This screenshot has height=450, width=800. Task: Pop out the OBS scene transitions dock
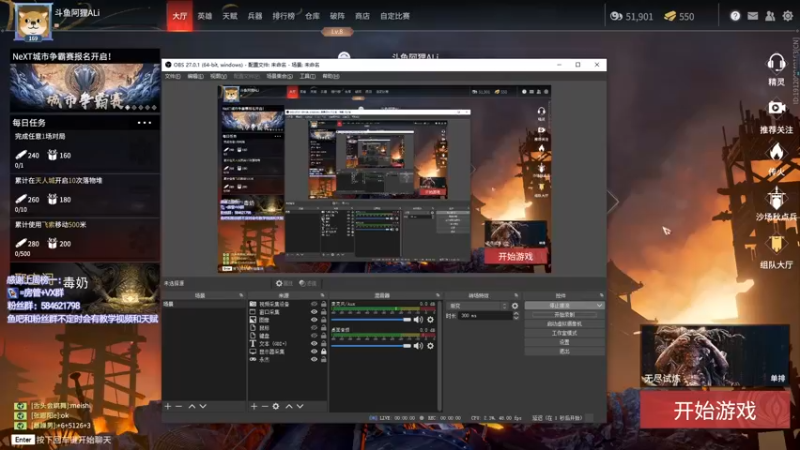click(516, 295)
